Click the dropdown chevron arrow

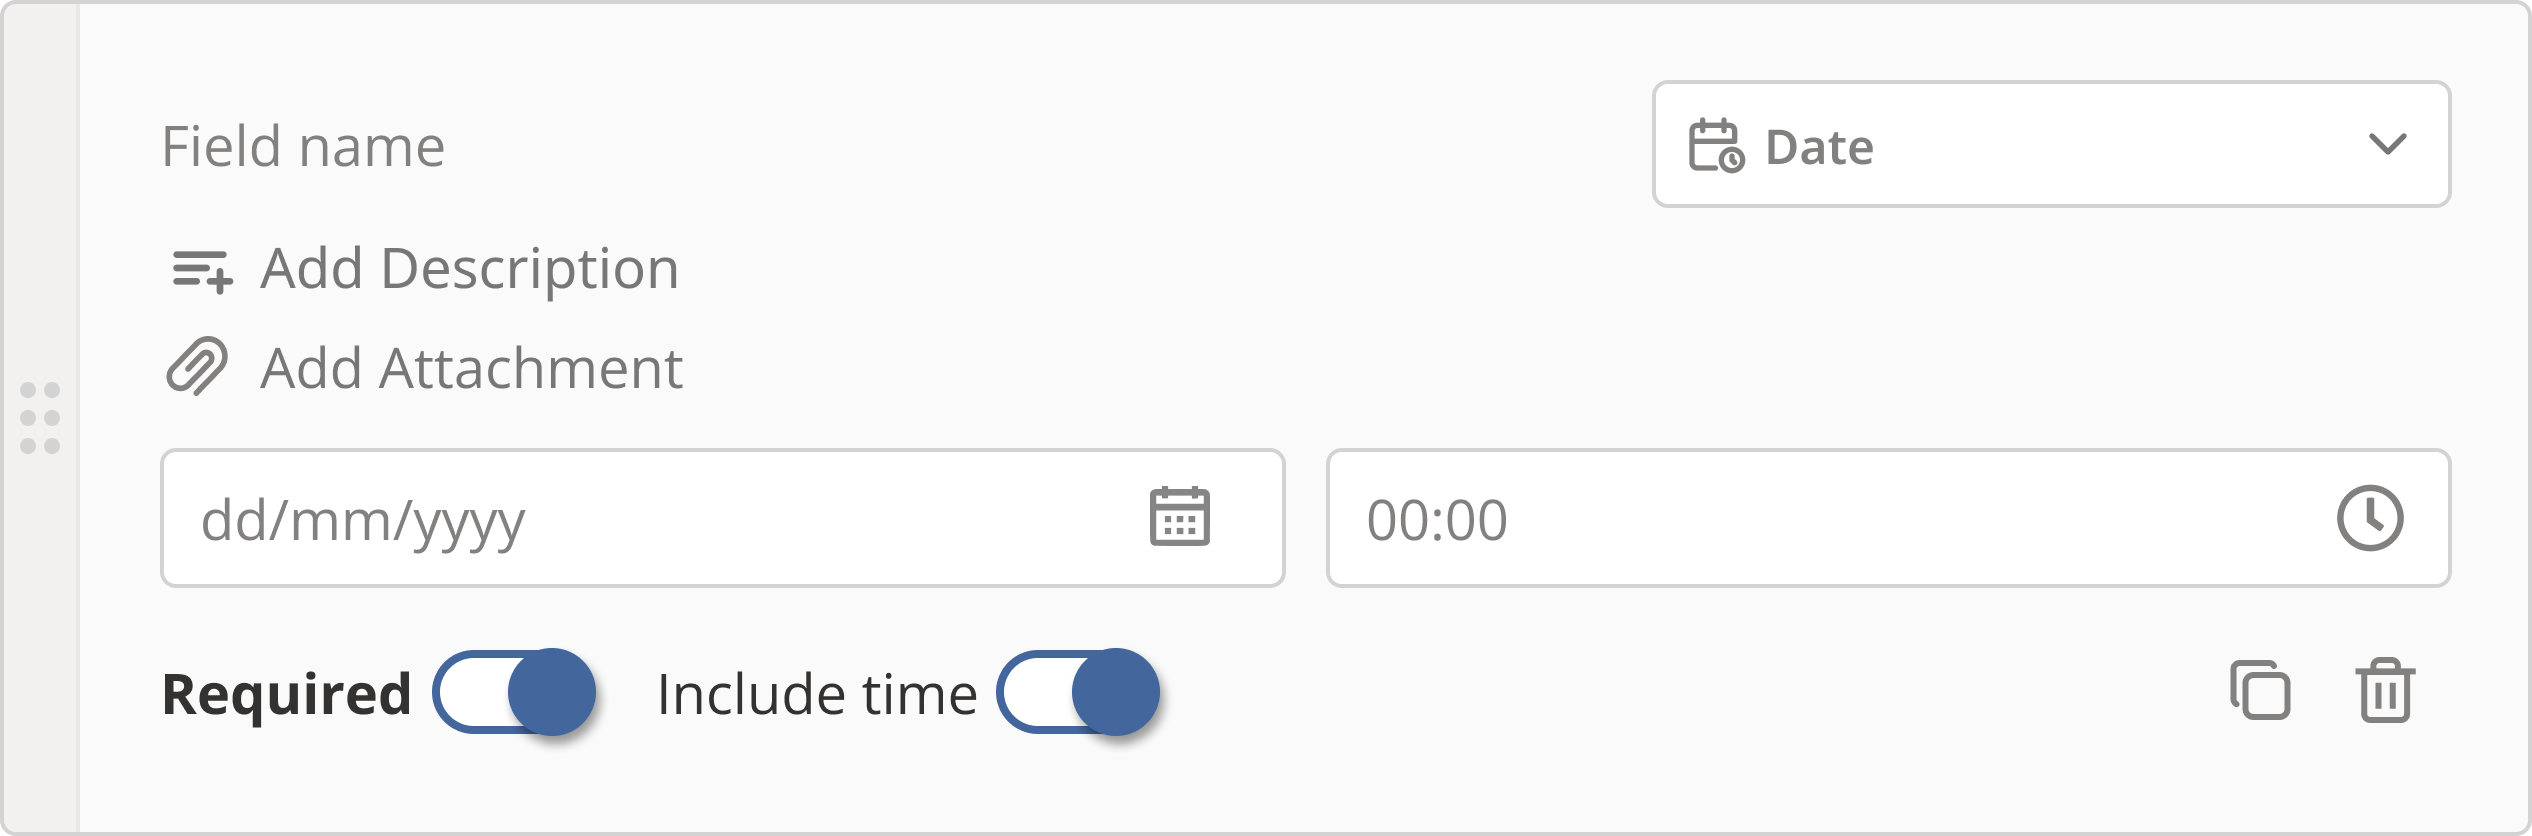point(2387,145)
